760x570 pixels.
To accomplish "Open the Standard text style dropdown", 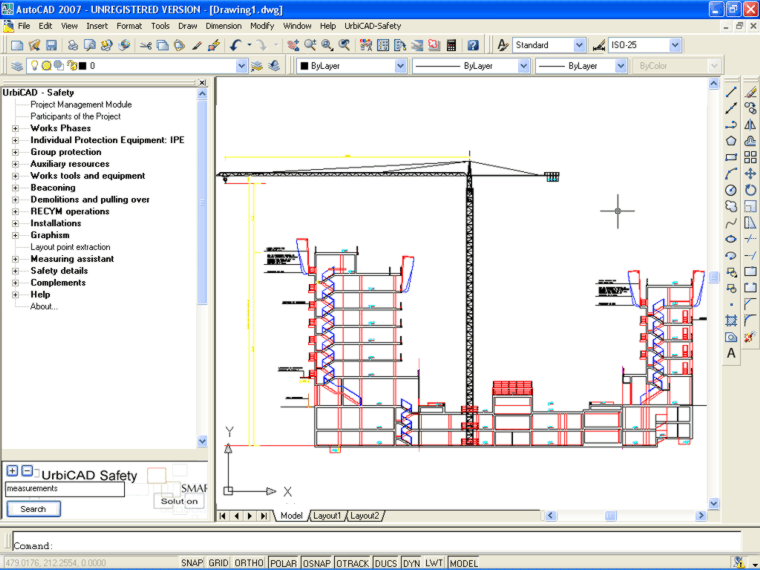I will tap(579, 45).
